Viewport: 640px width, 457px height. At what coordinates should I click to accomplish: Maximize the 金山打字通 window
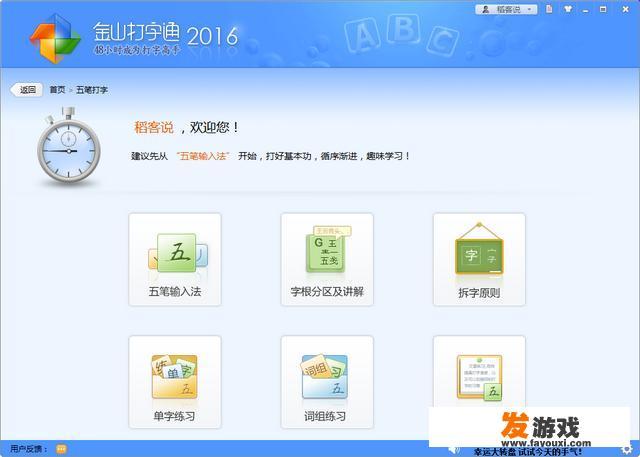[x=603, y=9]
